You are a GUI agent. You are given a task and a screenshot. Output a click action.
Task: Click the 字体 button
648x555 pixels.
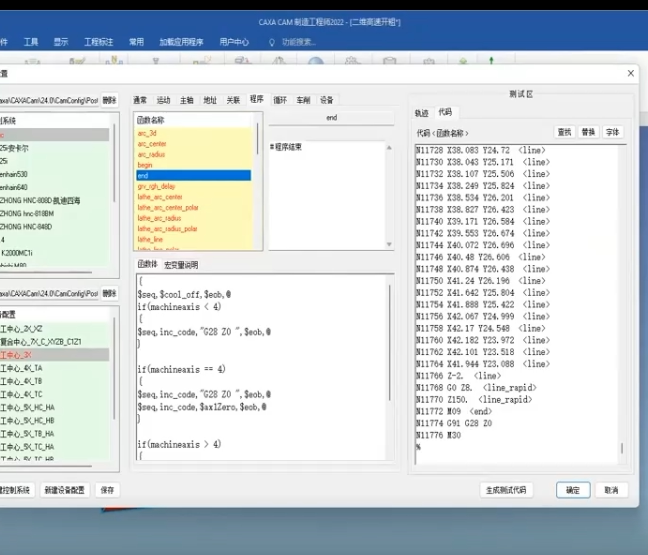[x=612, y=132]
